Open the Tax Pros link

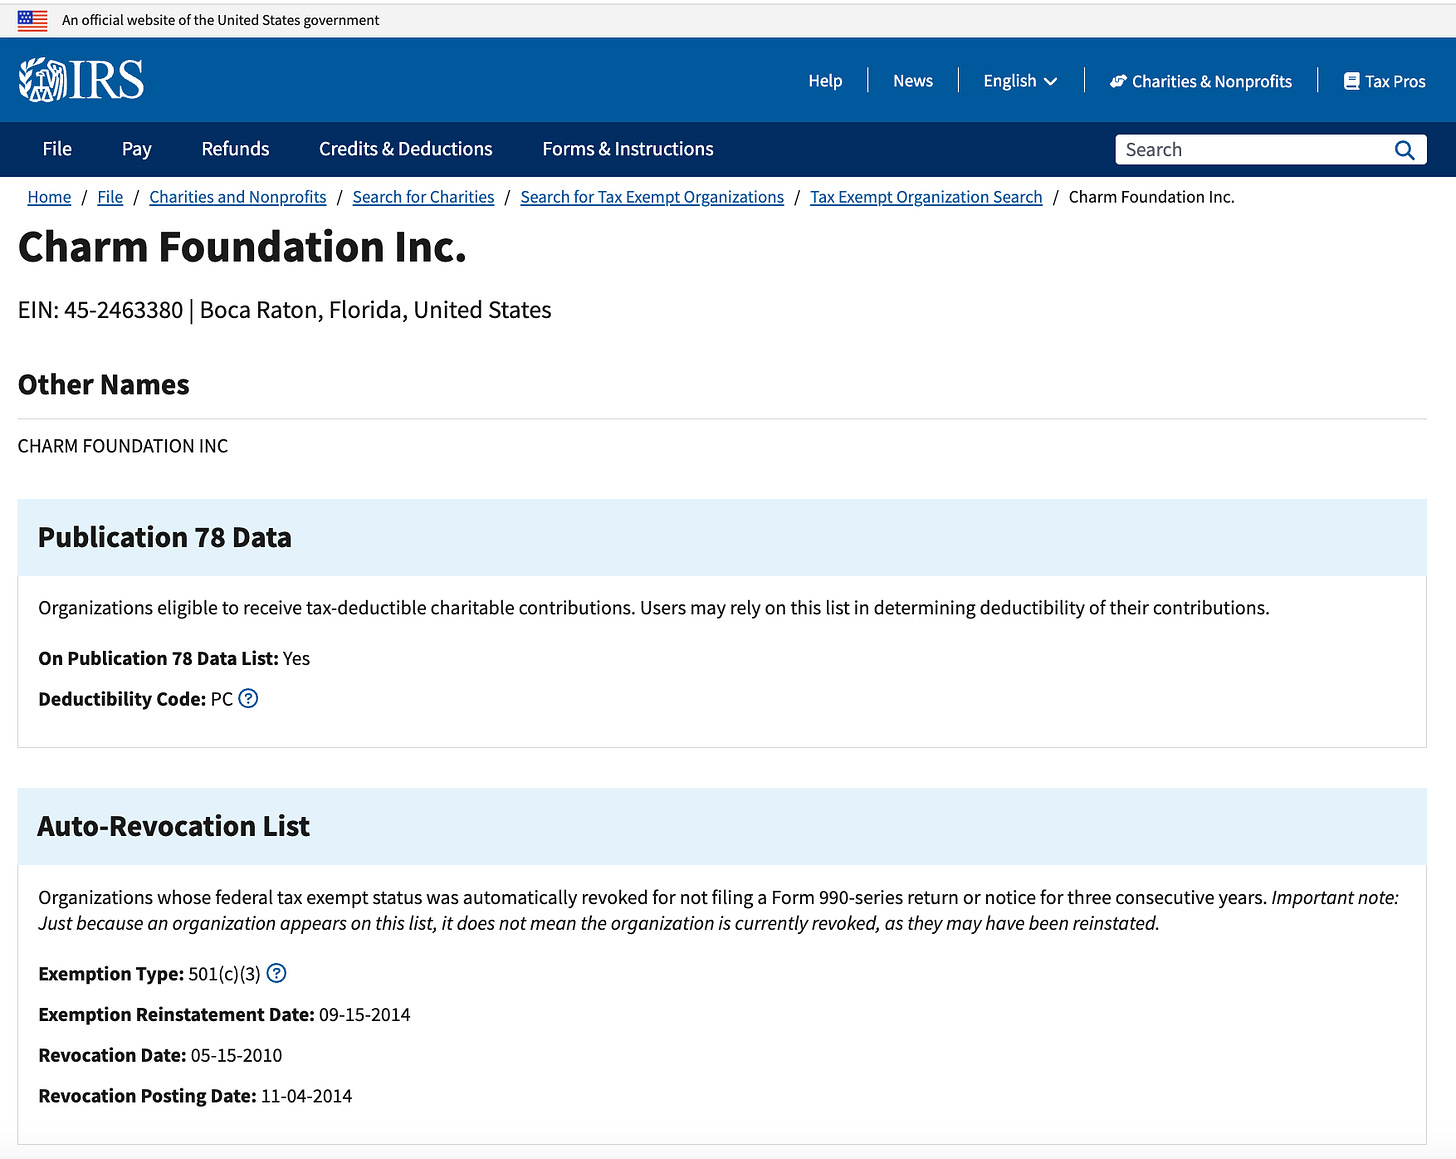tap(1385, 81)
